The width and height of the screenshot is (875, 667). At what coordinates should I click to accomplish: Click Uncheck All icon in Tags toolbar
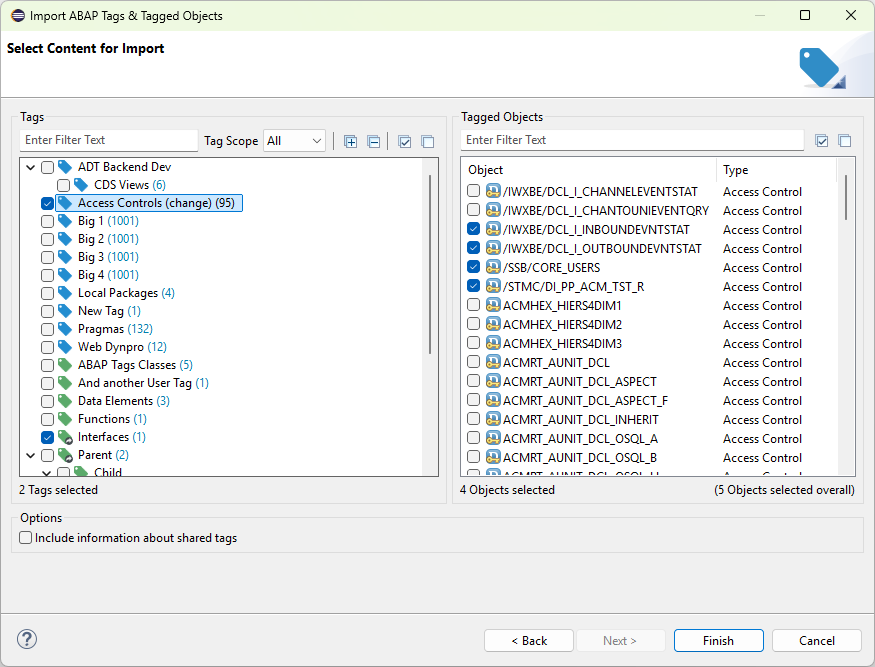(428, 142)
